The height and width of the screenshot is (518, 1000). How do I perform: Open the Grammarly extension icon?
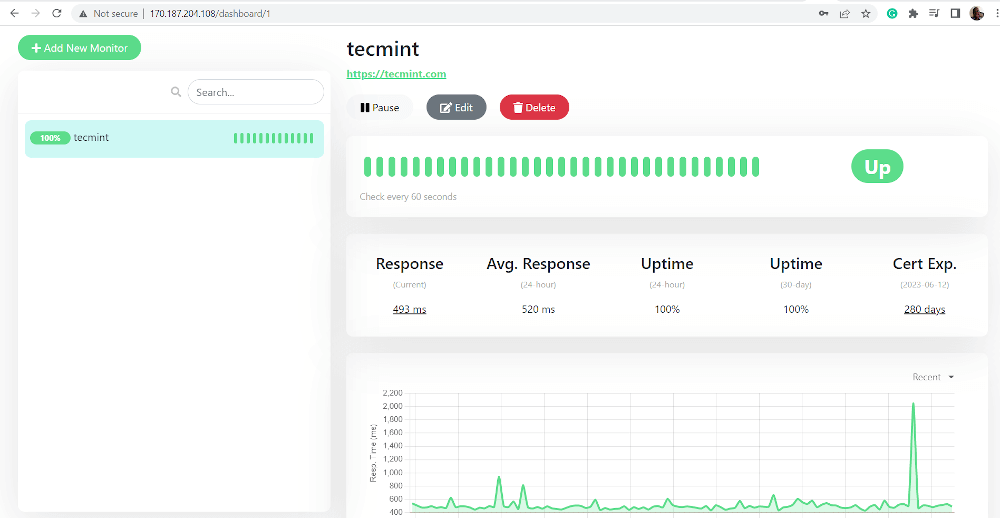tap(892, 13)
